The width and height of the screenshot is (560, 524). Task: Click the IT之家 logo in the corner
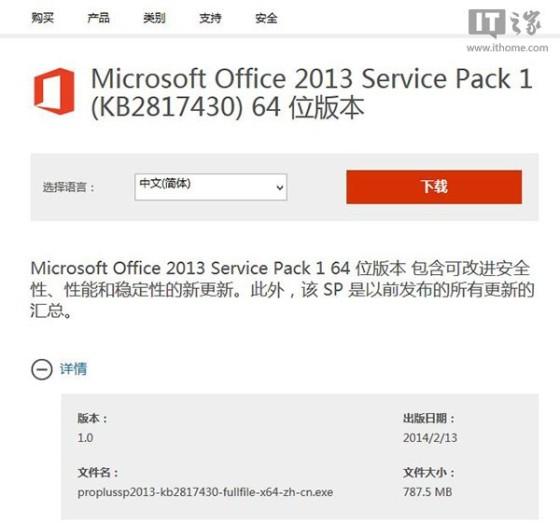coord(505,24)
